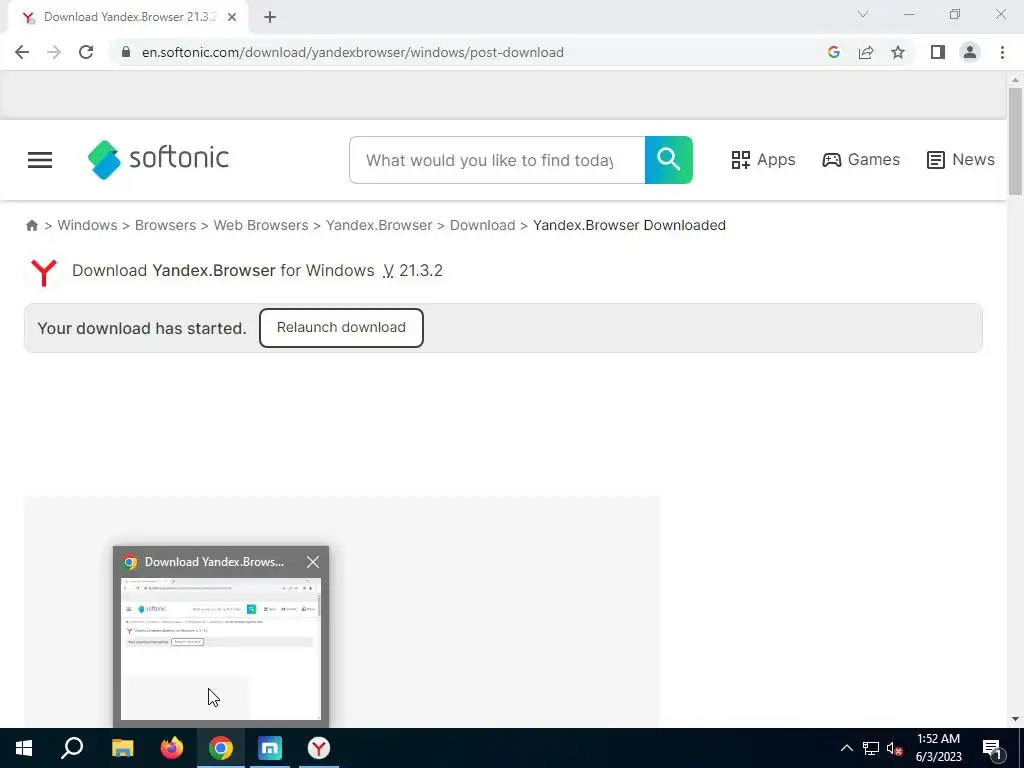Click Chrome icon in taskbar

pyautogui.click(x=221, y=748)
